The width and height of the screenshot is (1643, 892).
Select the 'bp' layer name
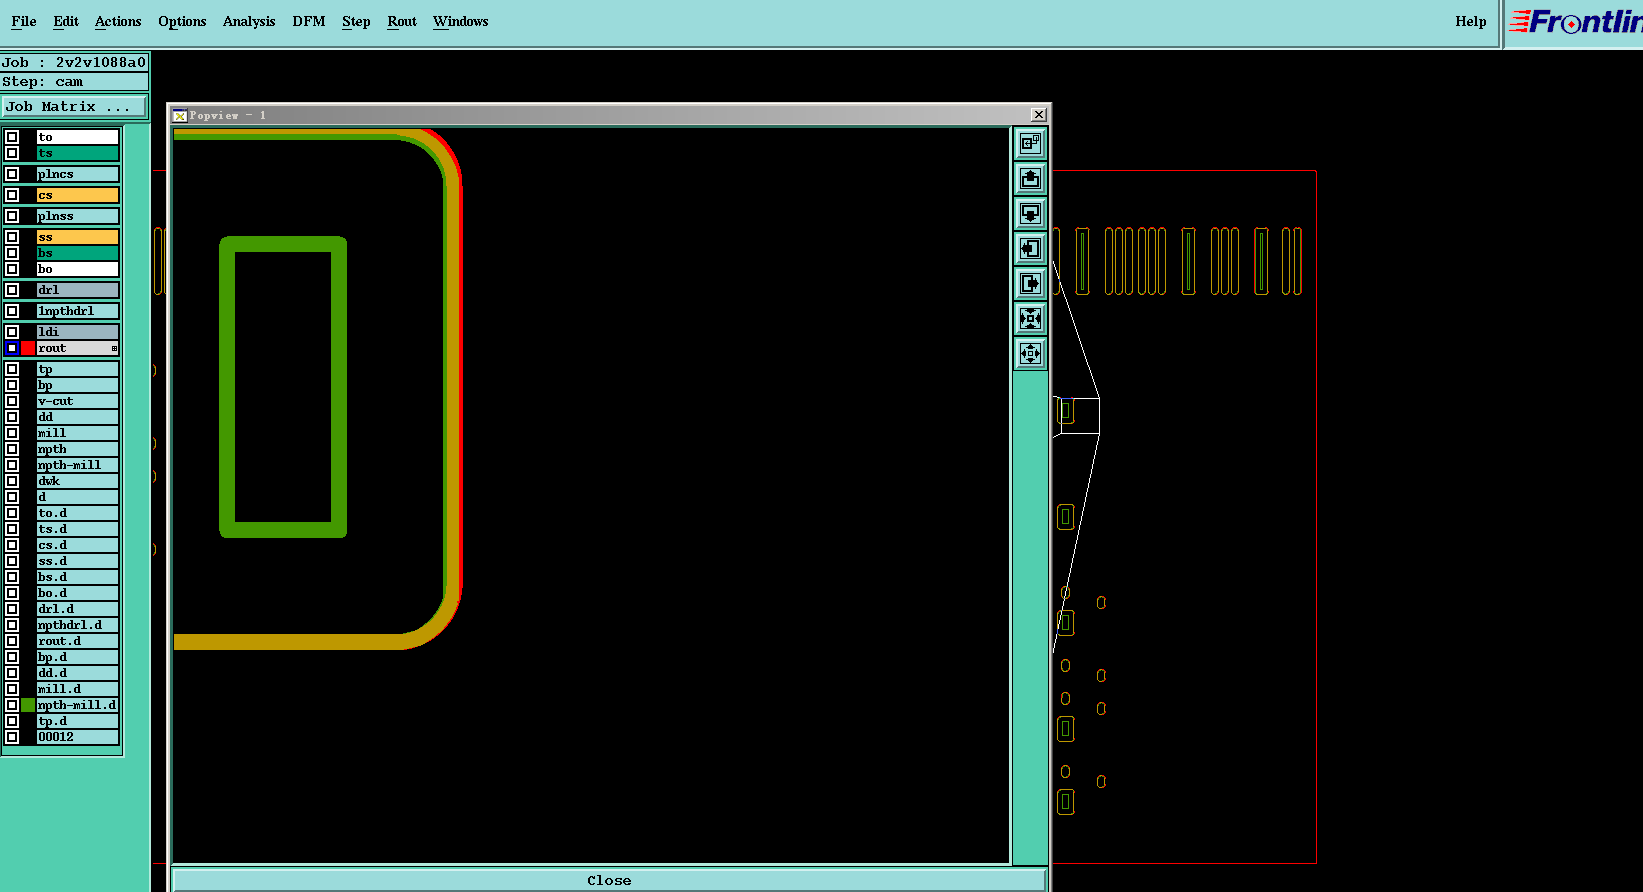[78, 385]
